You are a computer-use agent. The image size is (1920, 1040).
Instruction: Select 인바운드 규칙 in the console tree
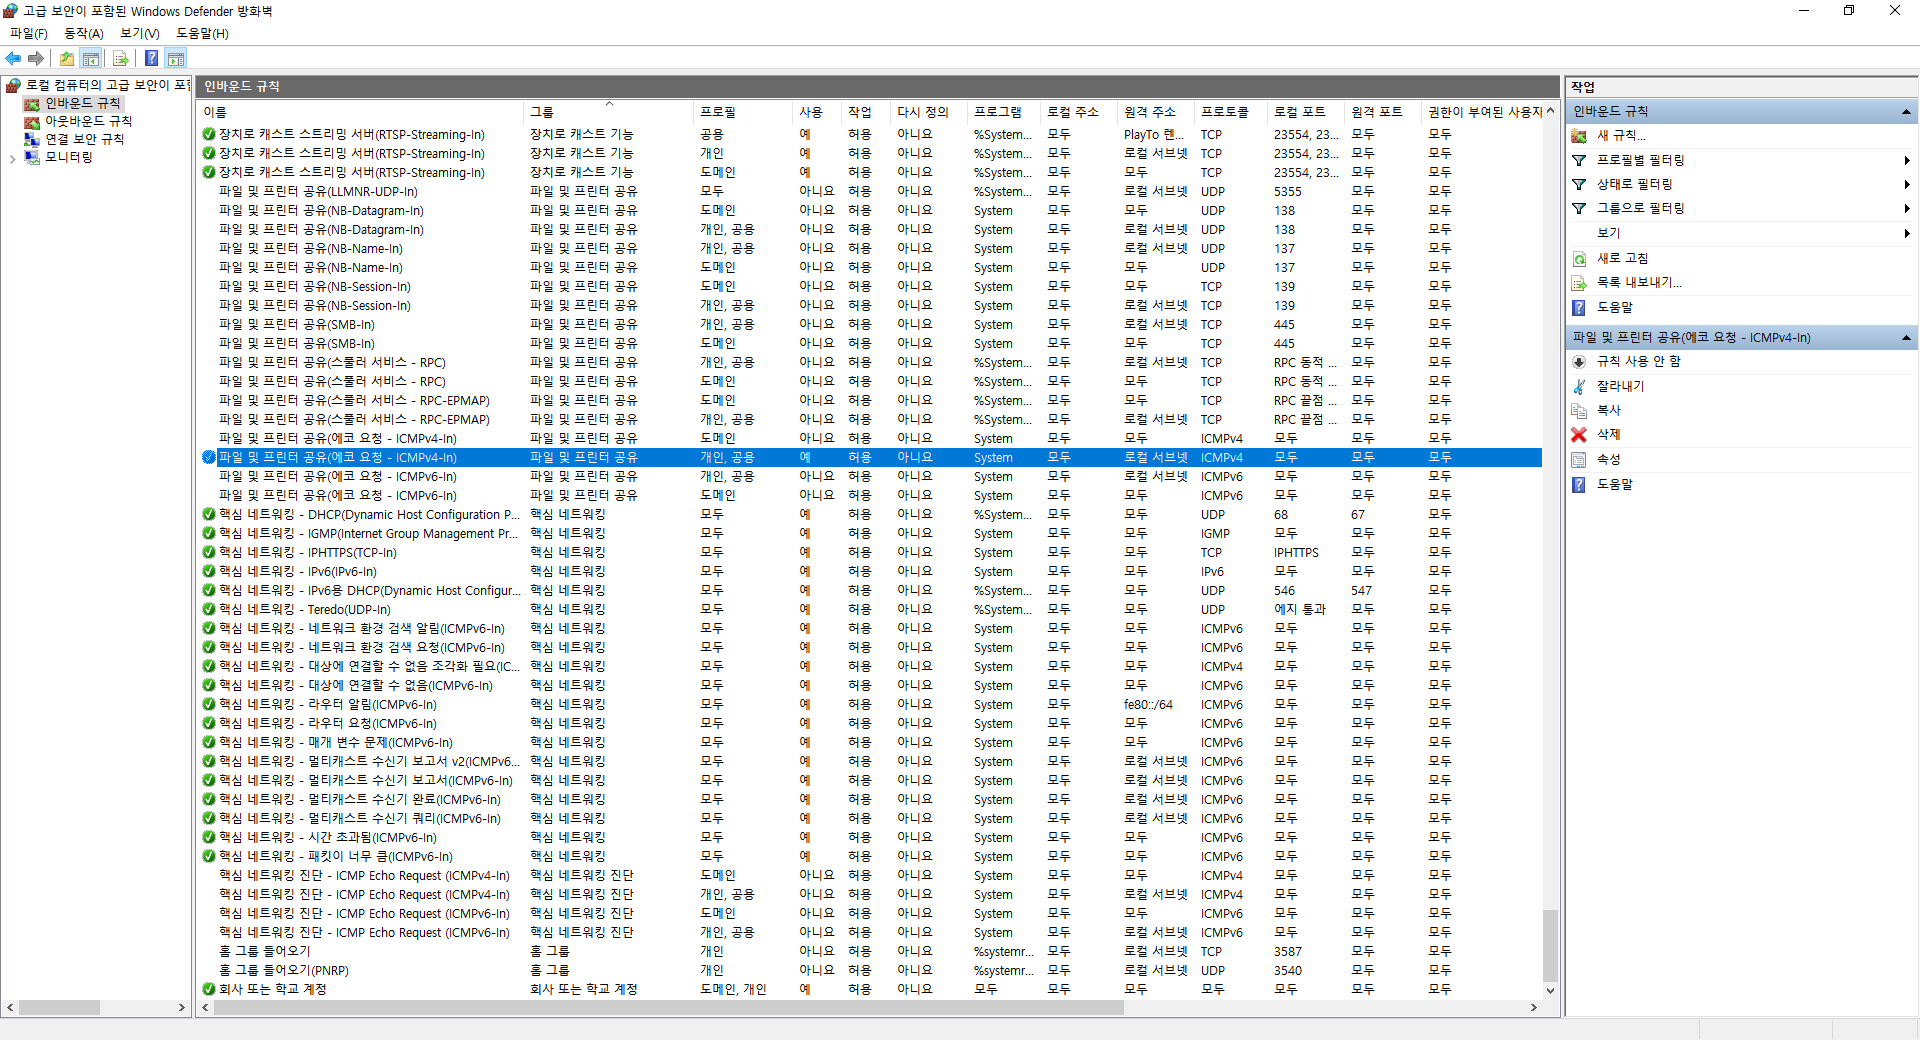pyautogui.click(x=82, y=103)
